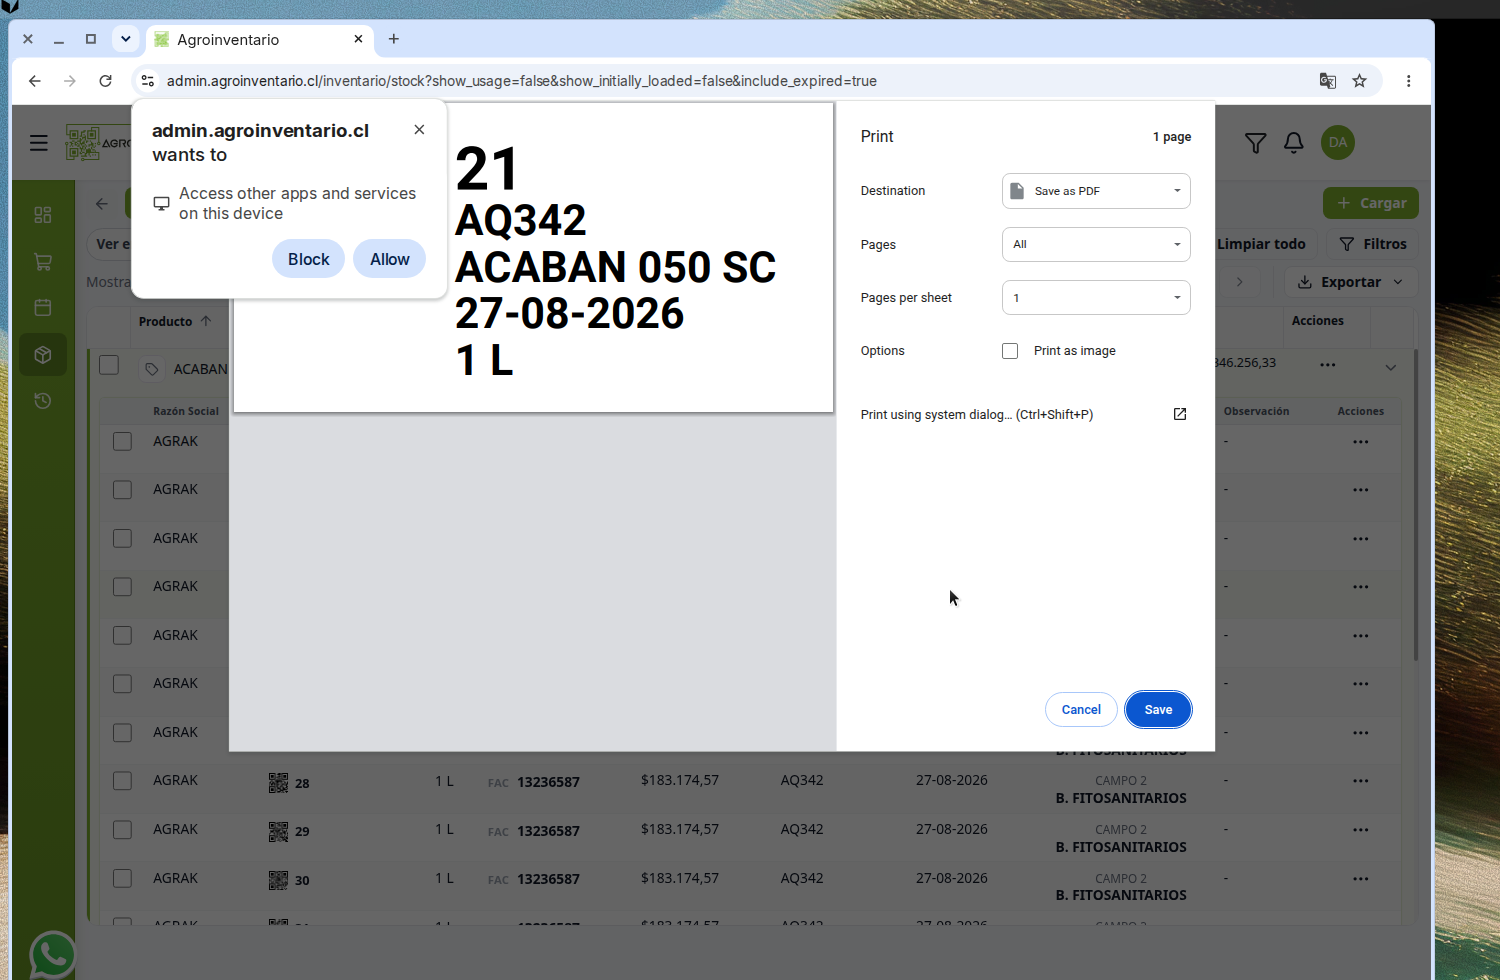The height and width of the screenshot is (980, 1500).
Task: Open the WhatsApp chat bubble
Action: coord(52,954)
